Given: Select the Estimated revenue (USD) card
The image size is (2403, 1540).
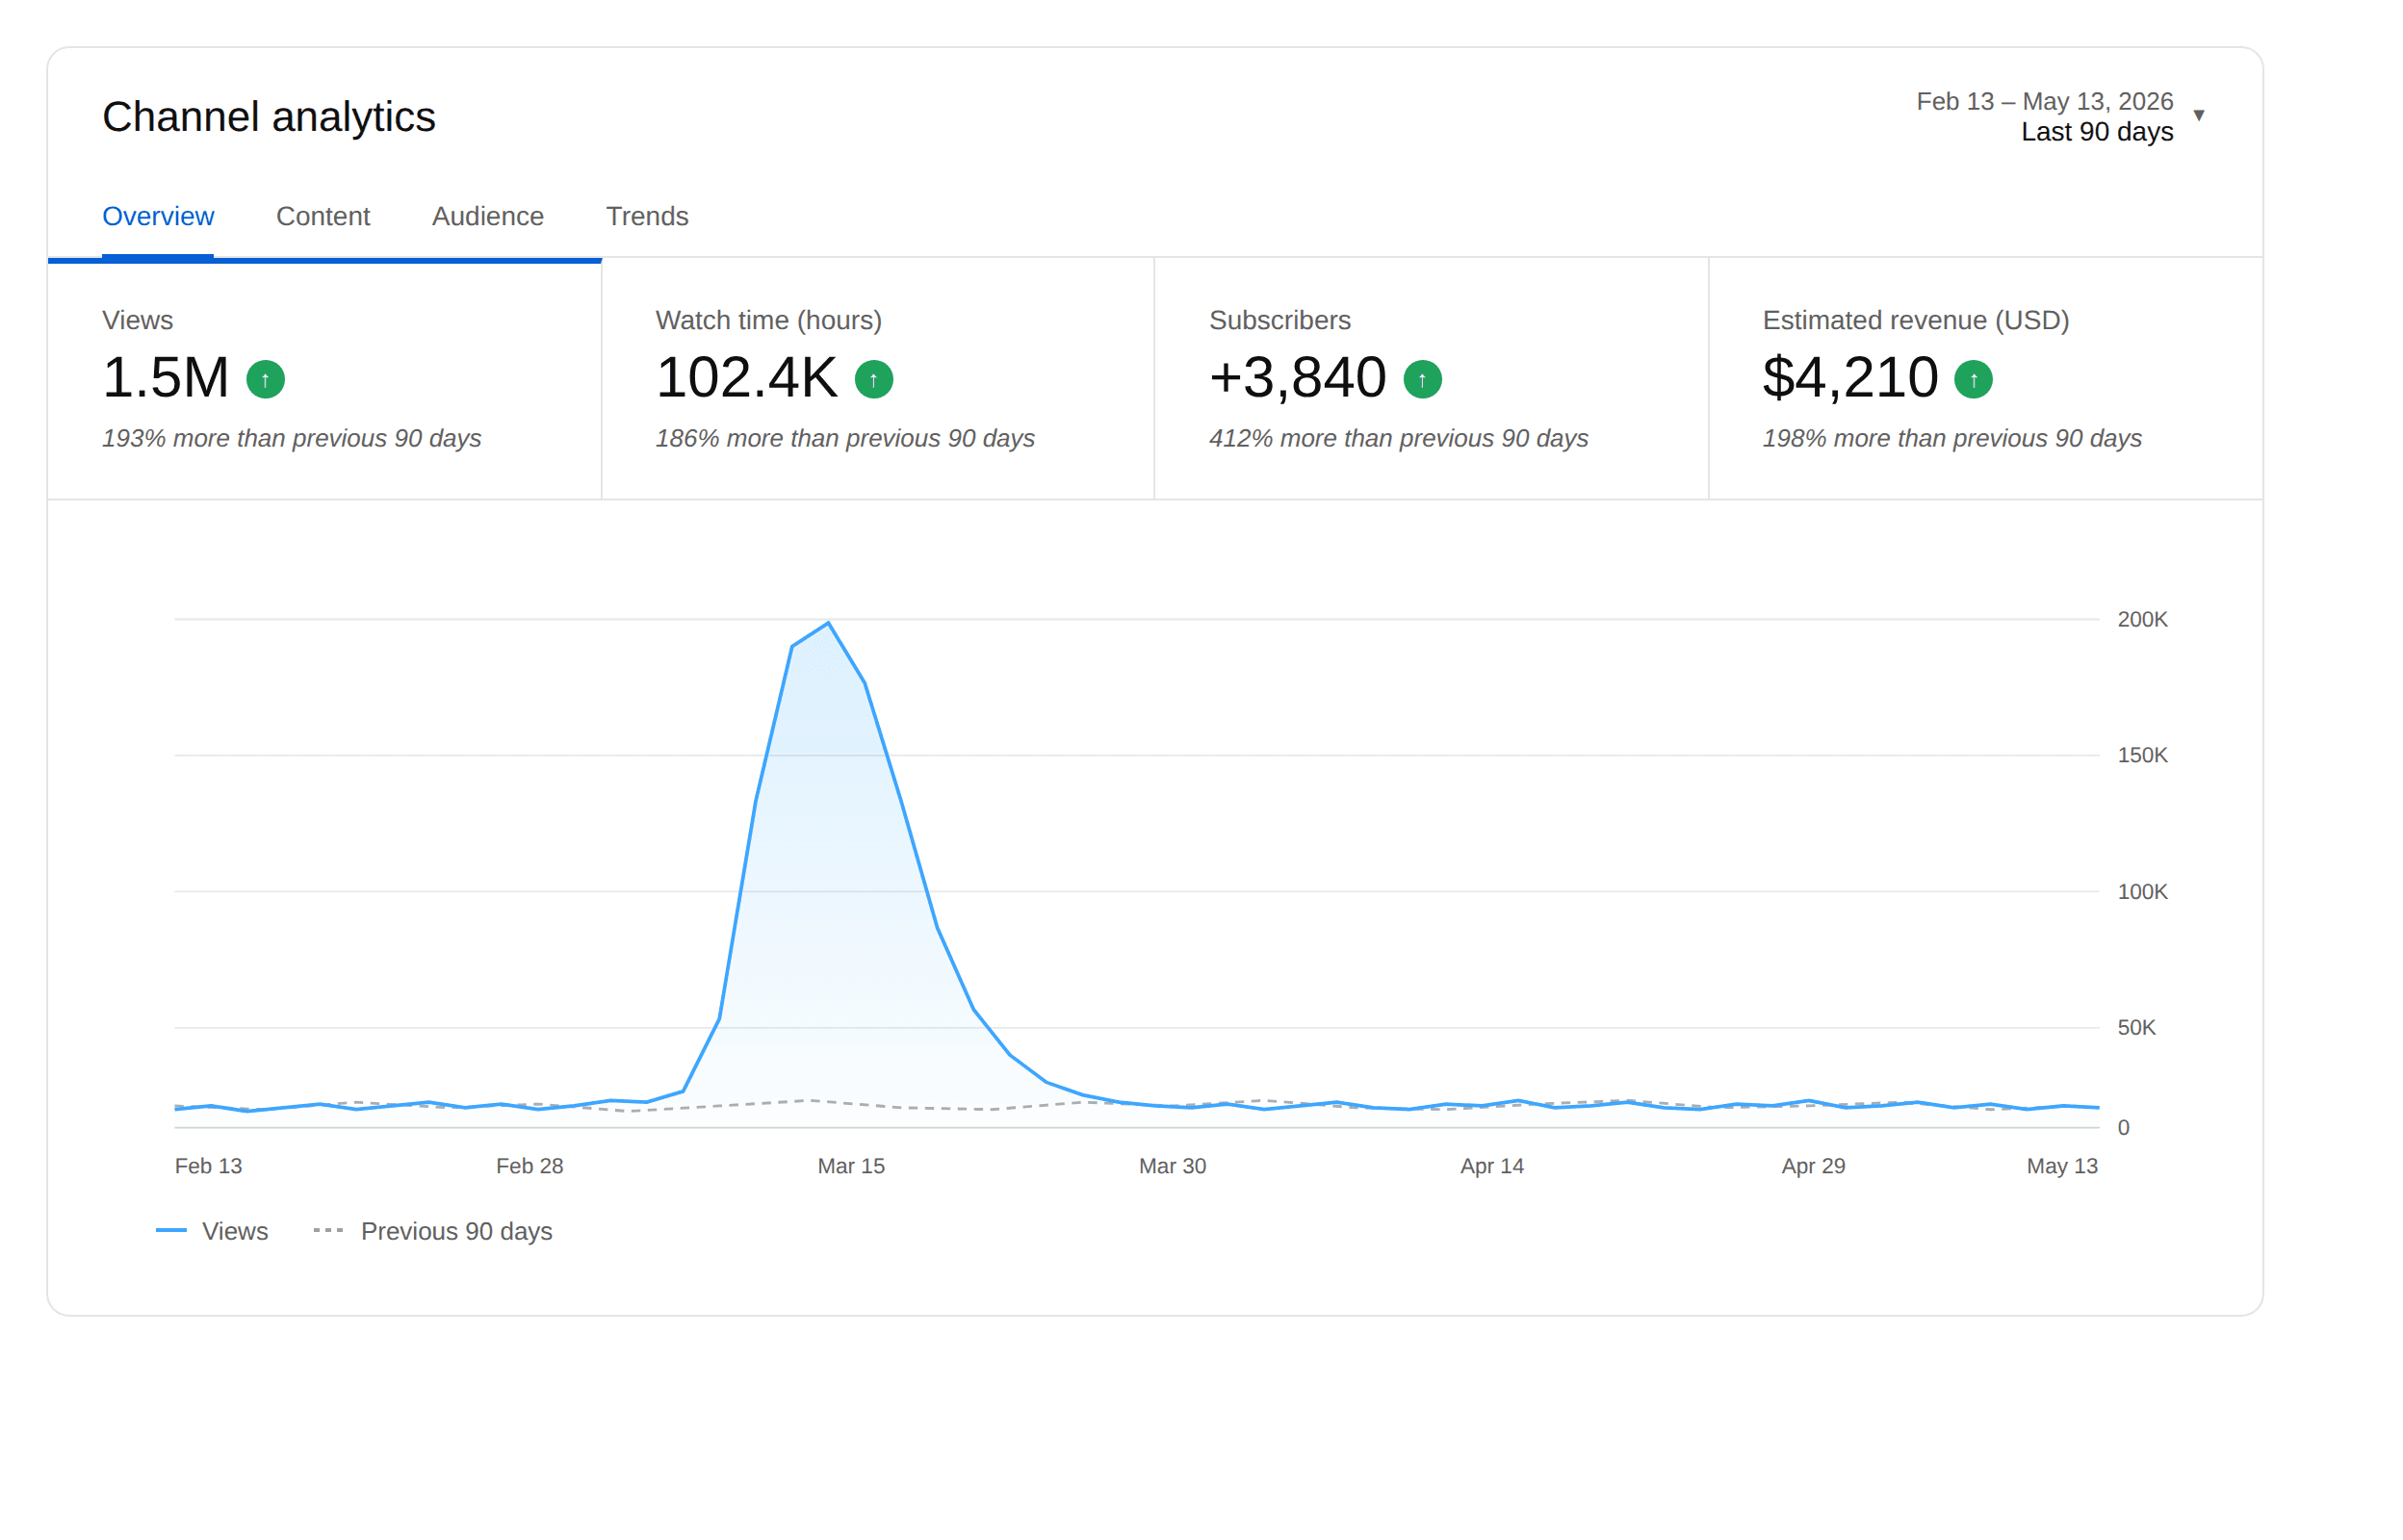Looking at the screenshot, I should coord(1985,379).
